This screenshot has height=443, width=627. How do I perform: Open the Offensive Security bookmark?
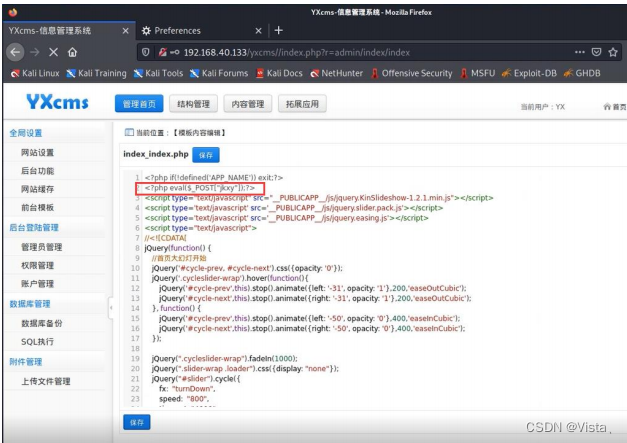tap(411, 73)
